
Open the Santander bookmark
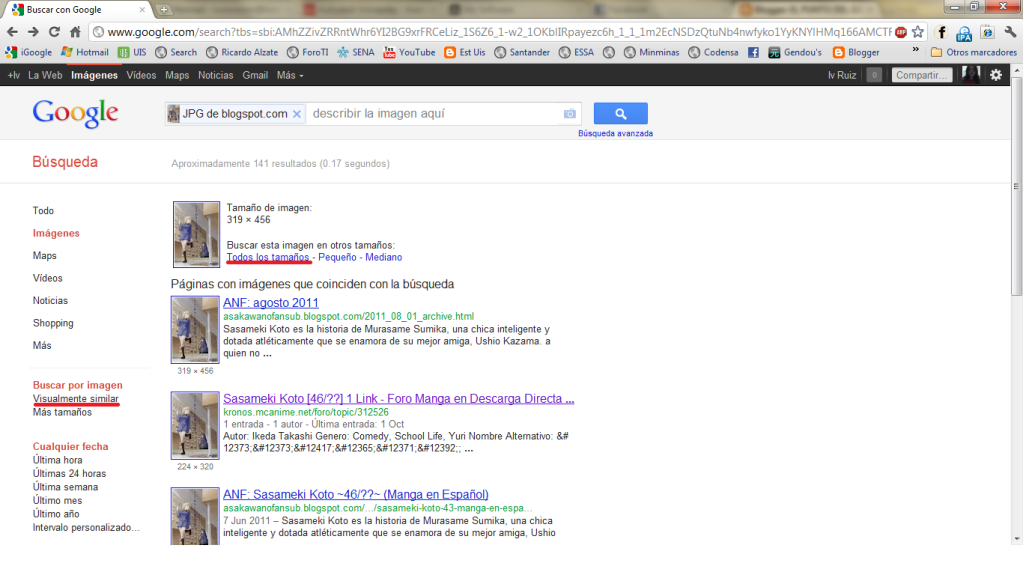point(522,52)
